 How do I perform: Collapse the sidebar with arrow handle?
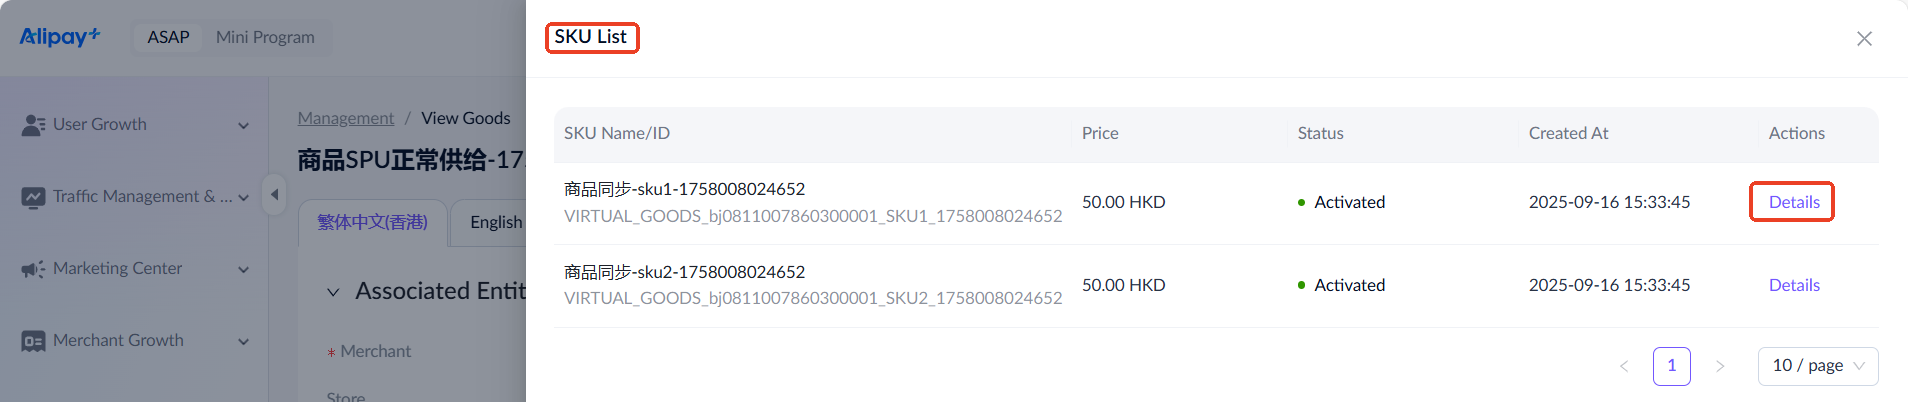pyautogui.click(x=274, y=194)
